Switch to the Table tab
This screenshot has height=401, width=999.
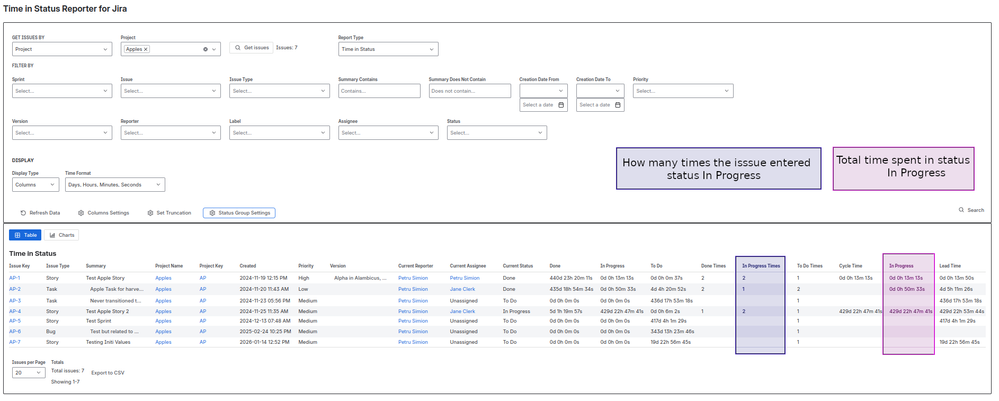(25, 235)
